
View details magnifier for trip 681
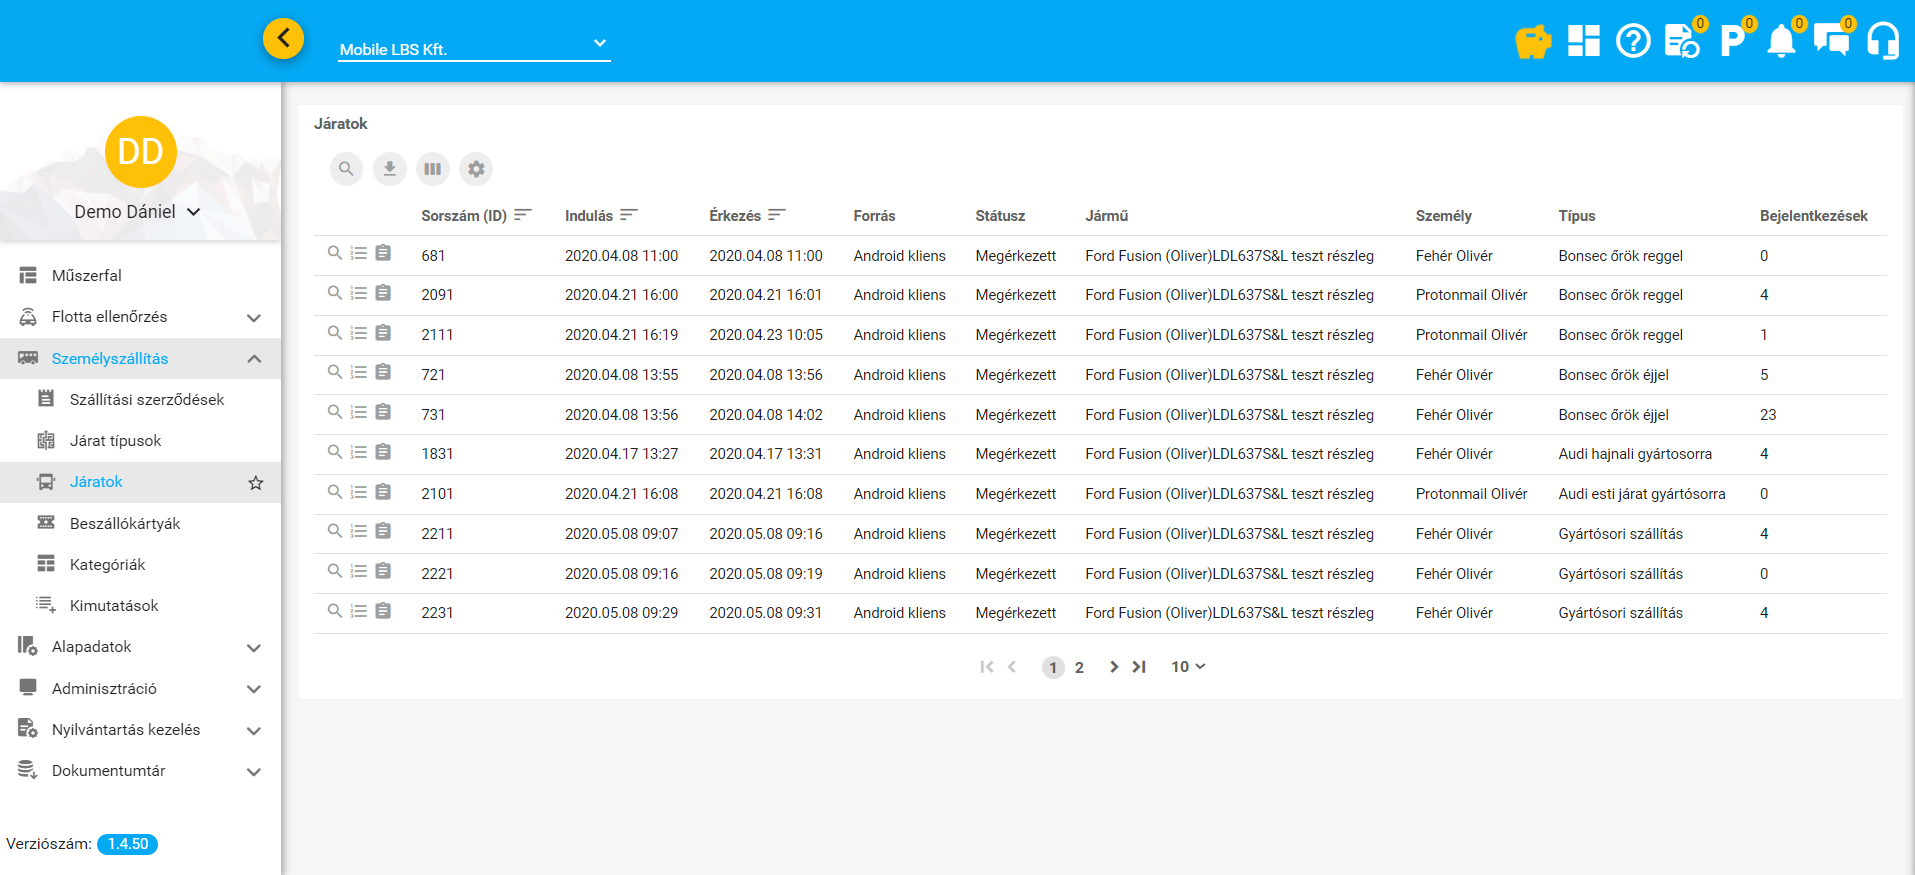point(335,253)
